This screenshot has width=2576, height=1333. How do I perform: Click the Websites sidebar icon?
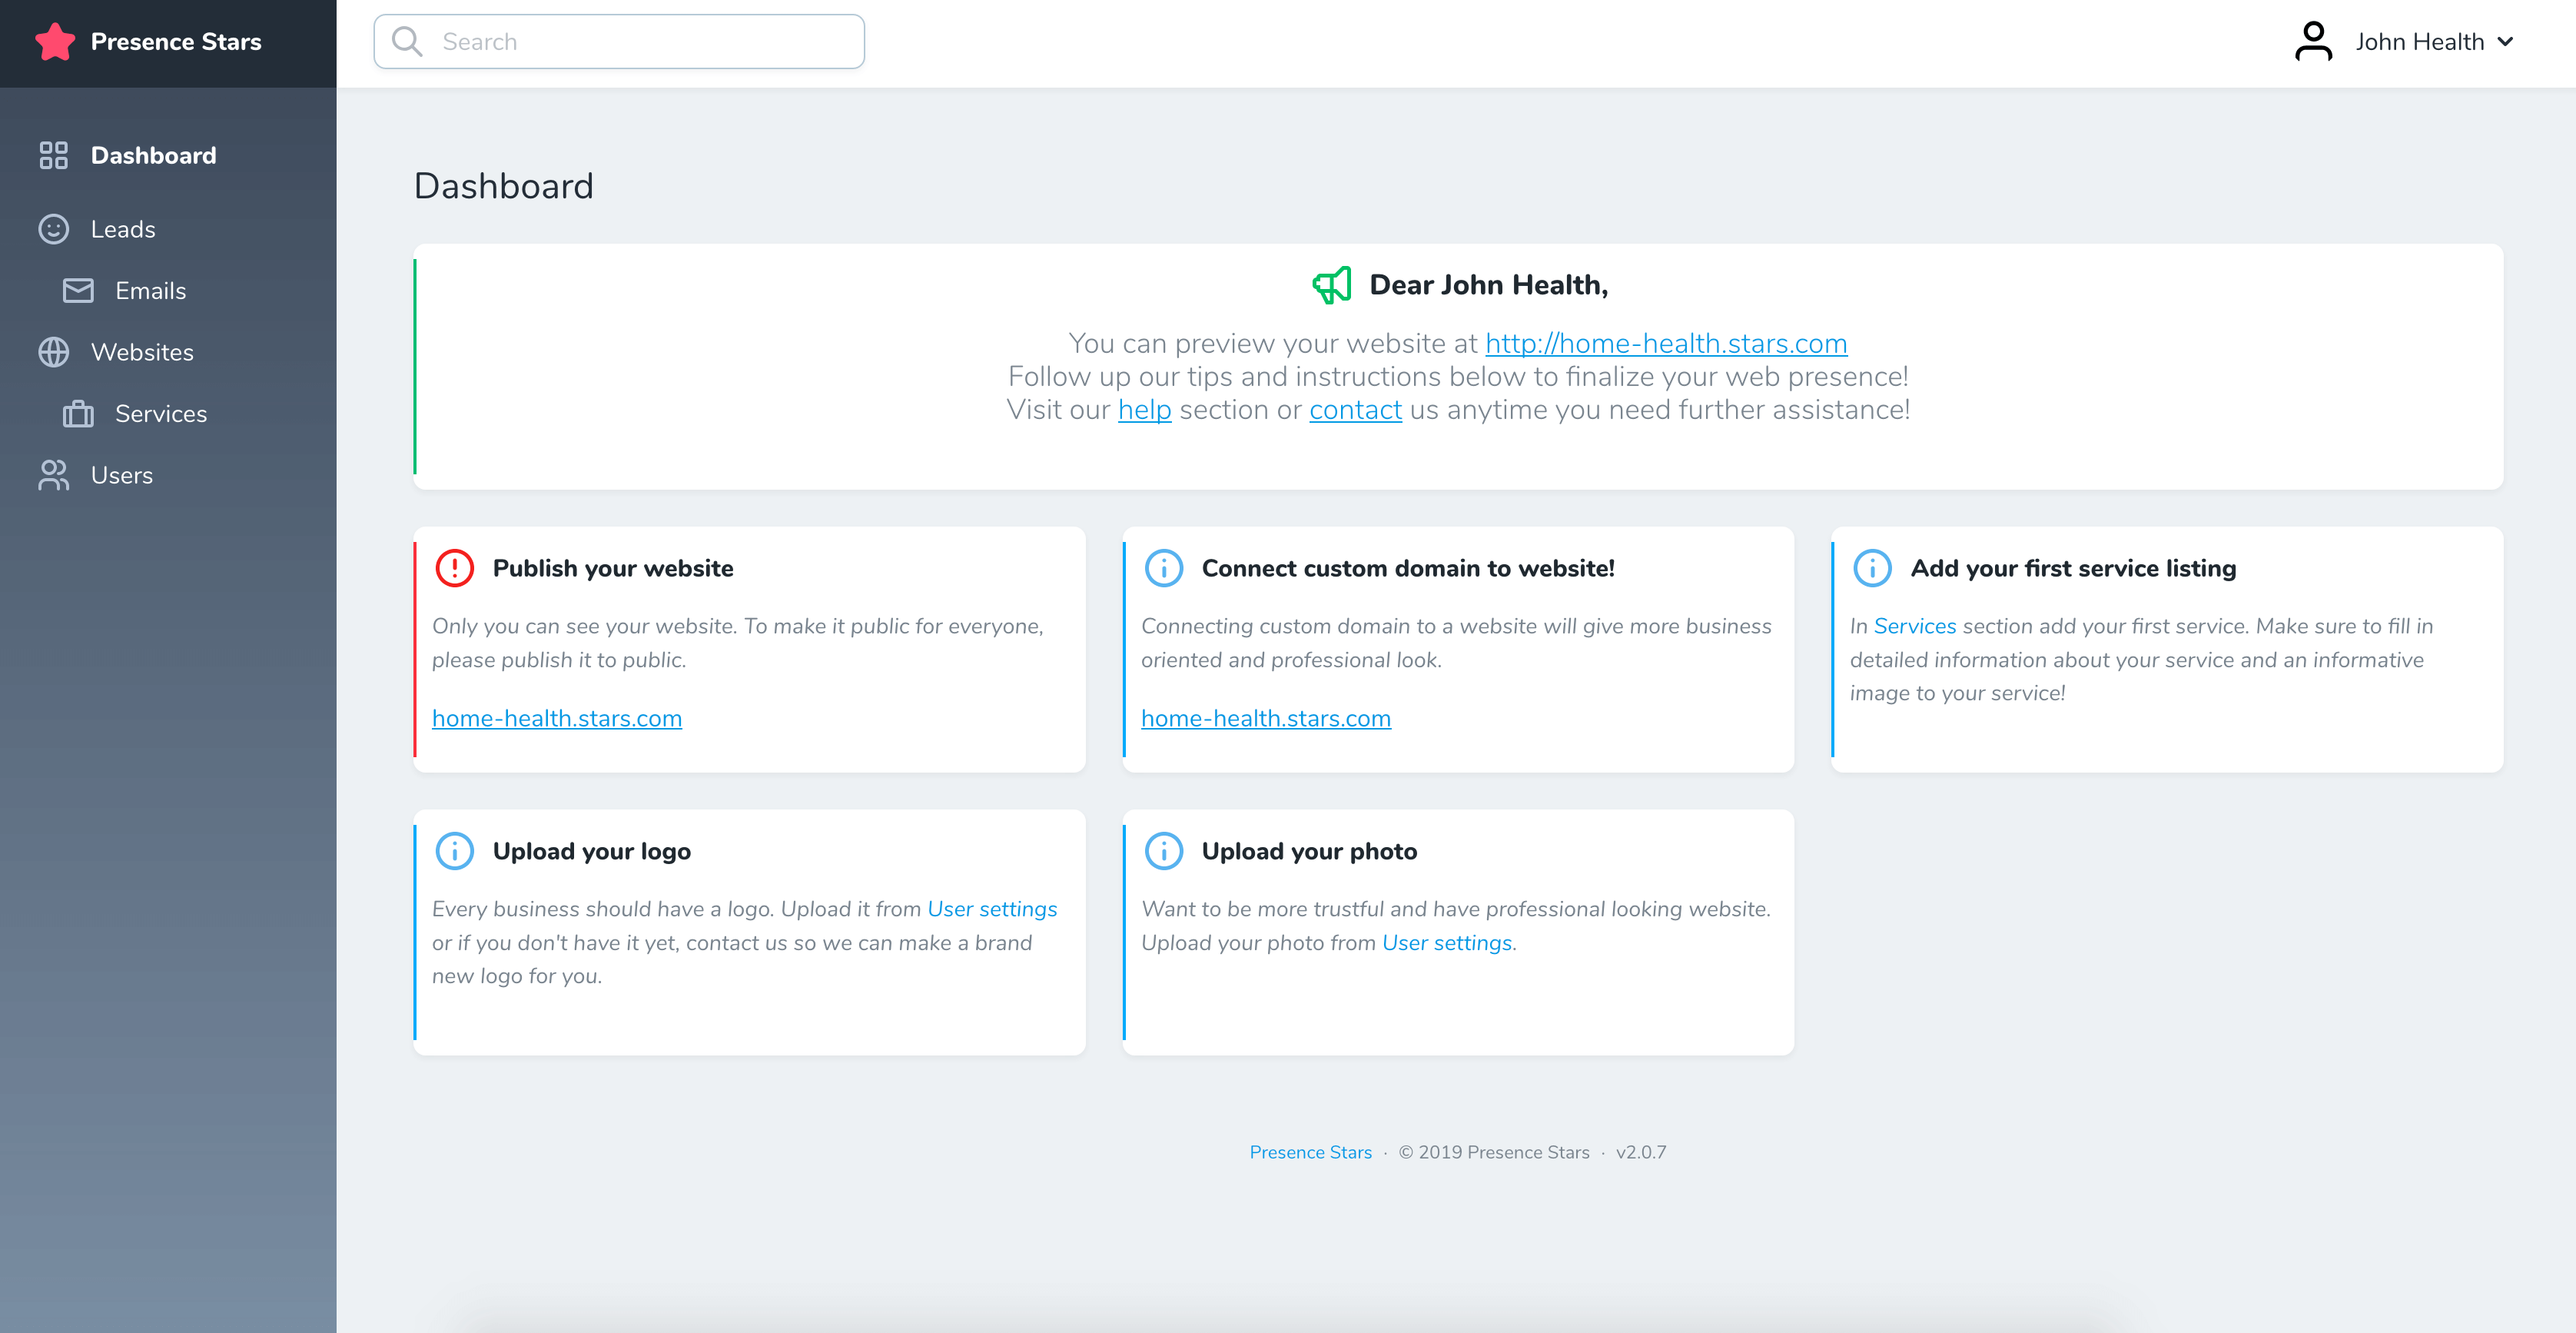pos(51,352)
